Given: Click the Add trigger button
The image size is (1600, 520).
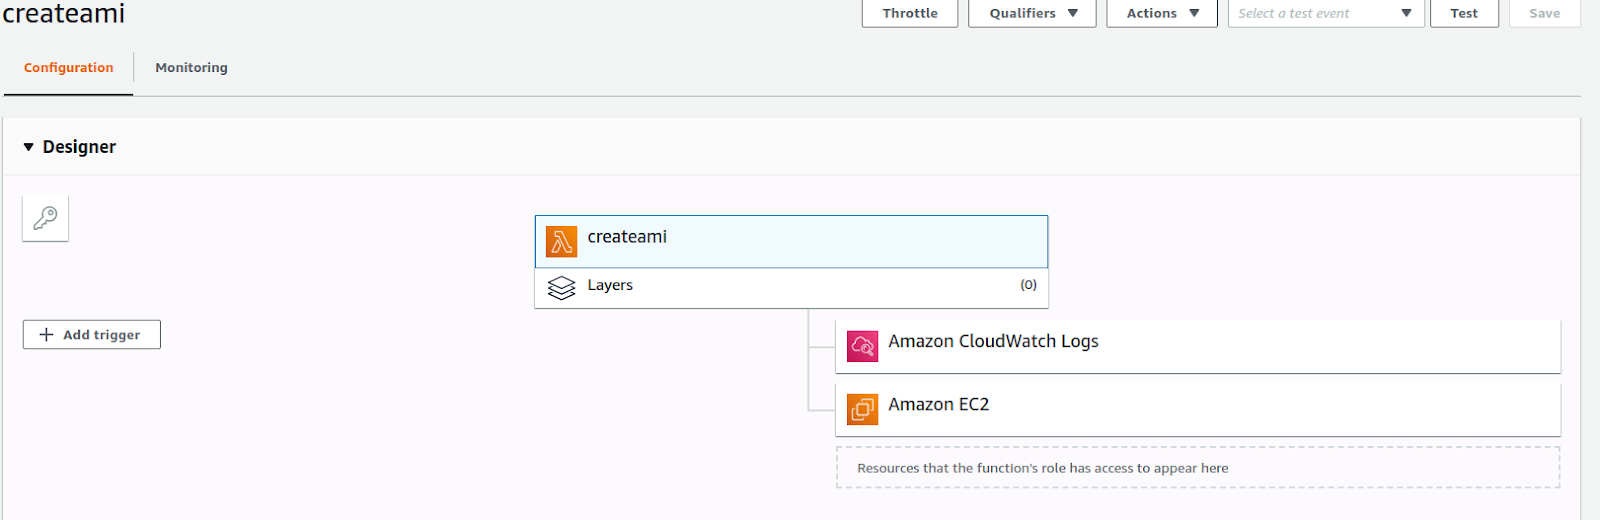Looking at the screenshot, I should [x=92, y=335].
